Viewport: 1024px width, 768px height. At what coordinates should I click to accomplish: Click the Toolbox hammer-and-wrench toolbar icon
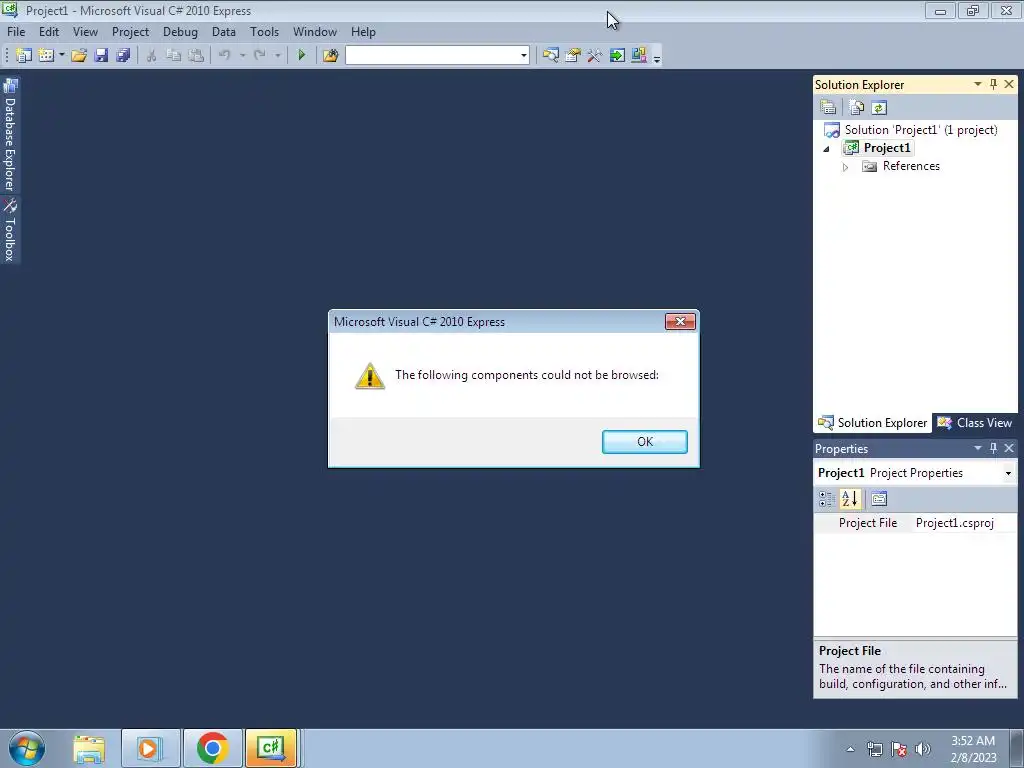point(594,56)
